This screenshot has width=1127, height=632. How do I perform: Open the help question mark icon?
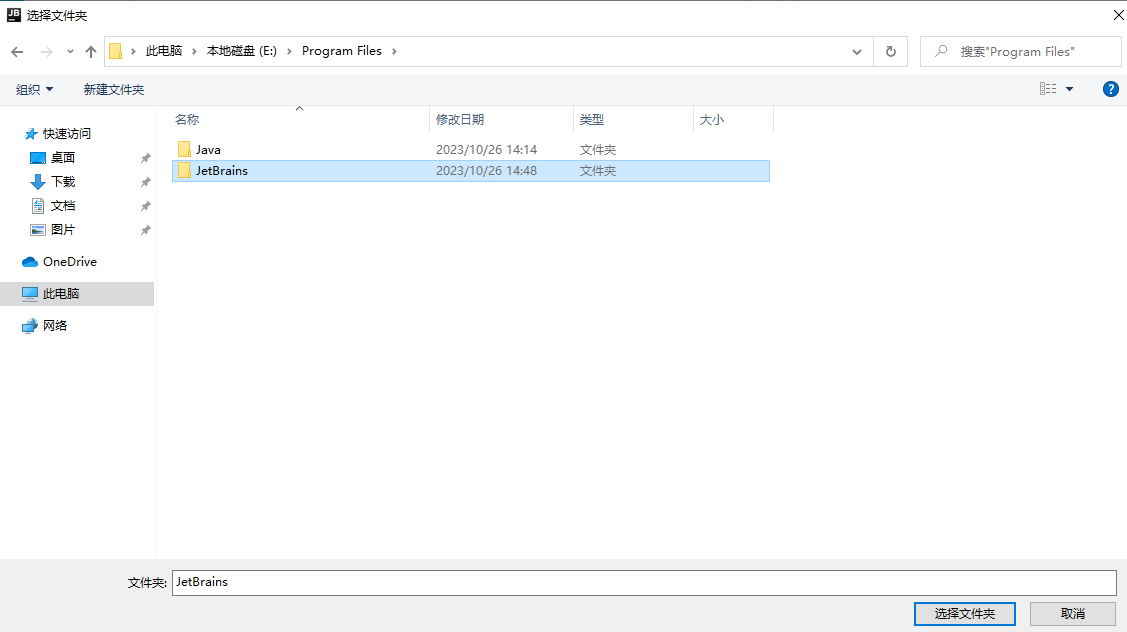point(1110,89)
